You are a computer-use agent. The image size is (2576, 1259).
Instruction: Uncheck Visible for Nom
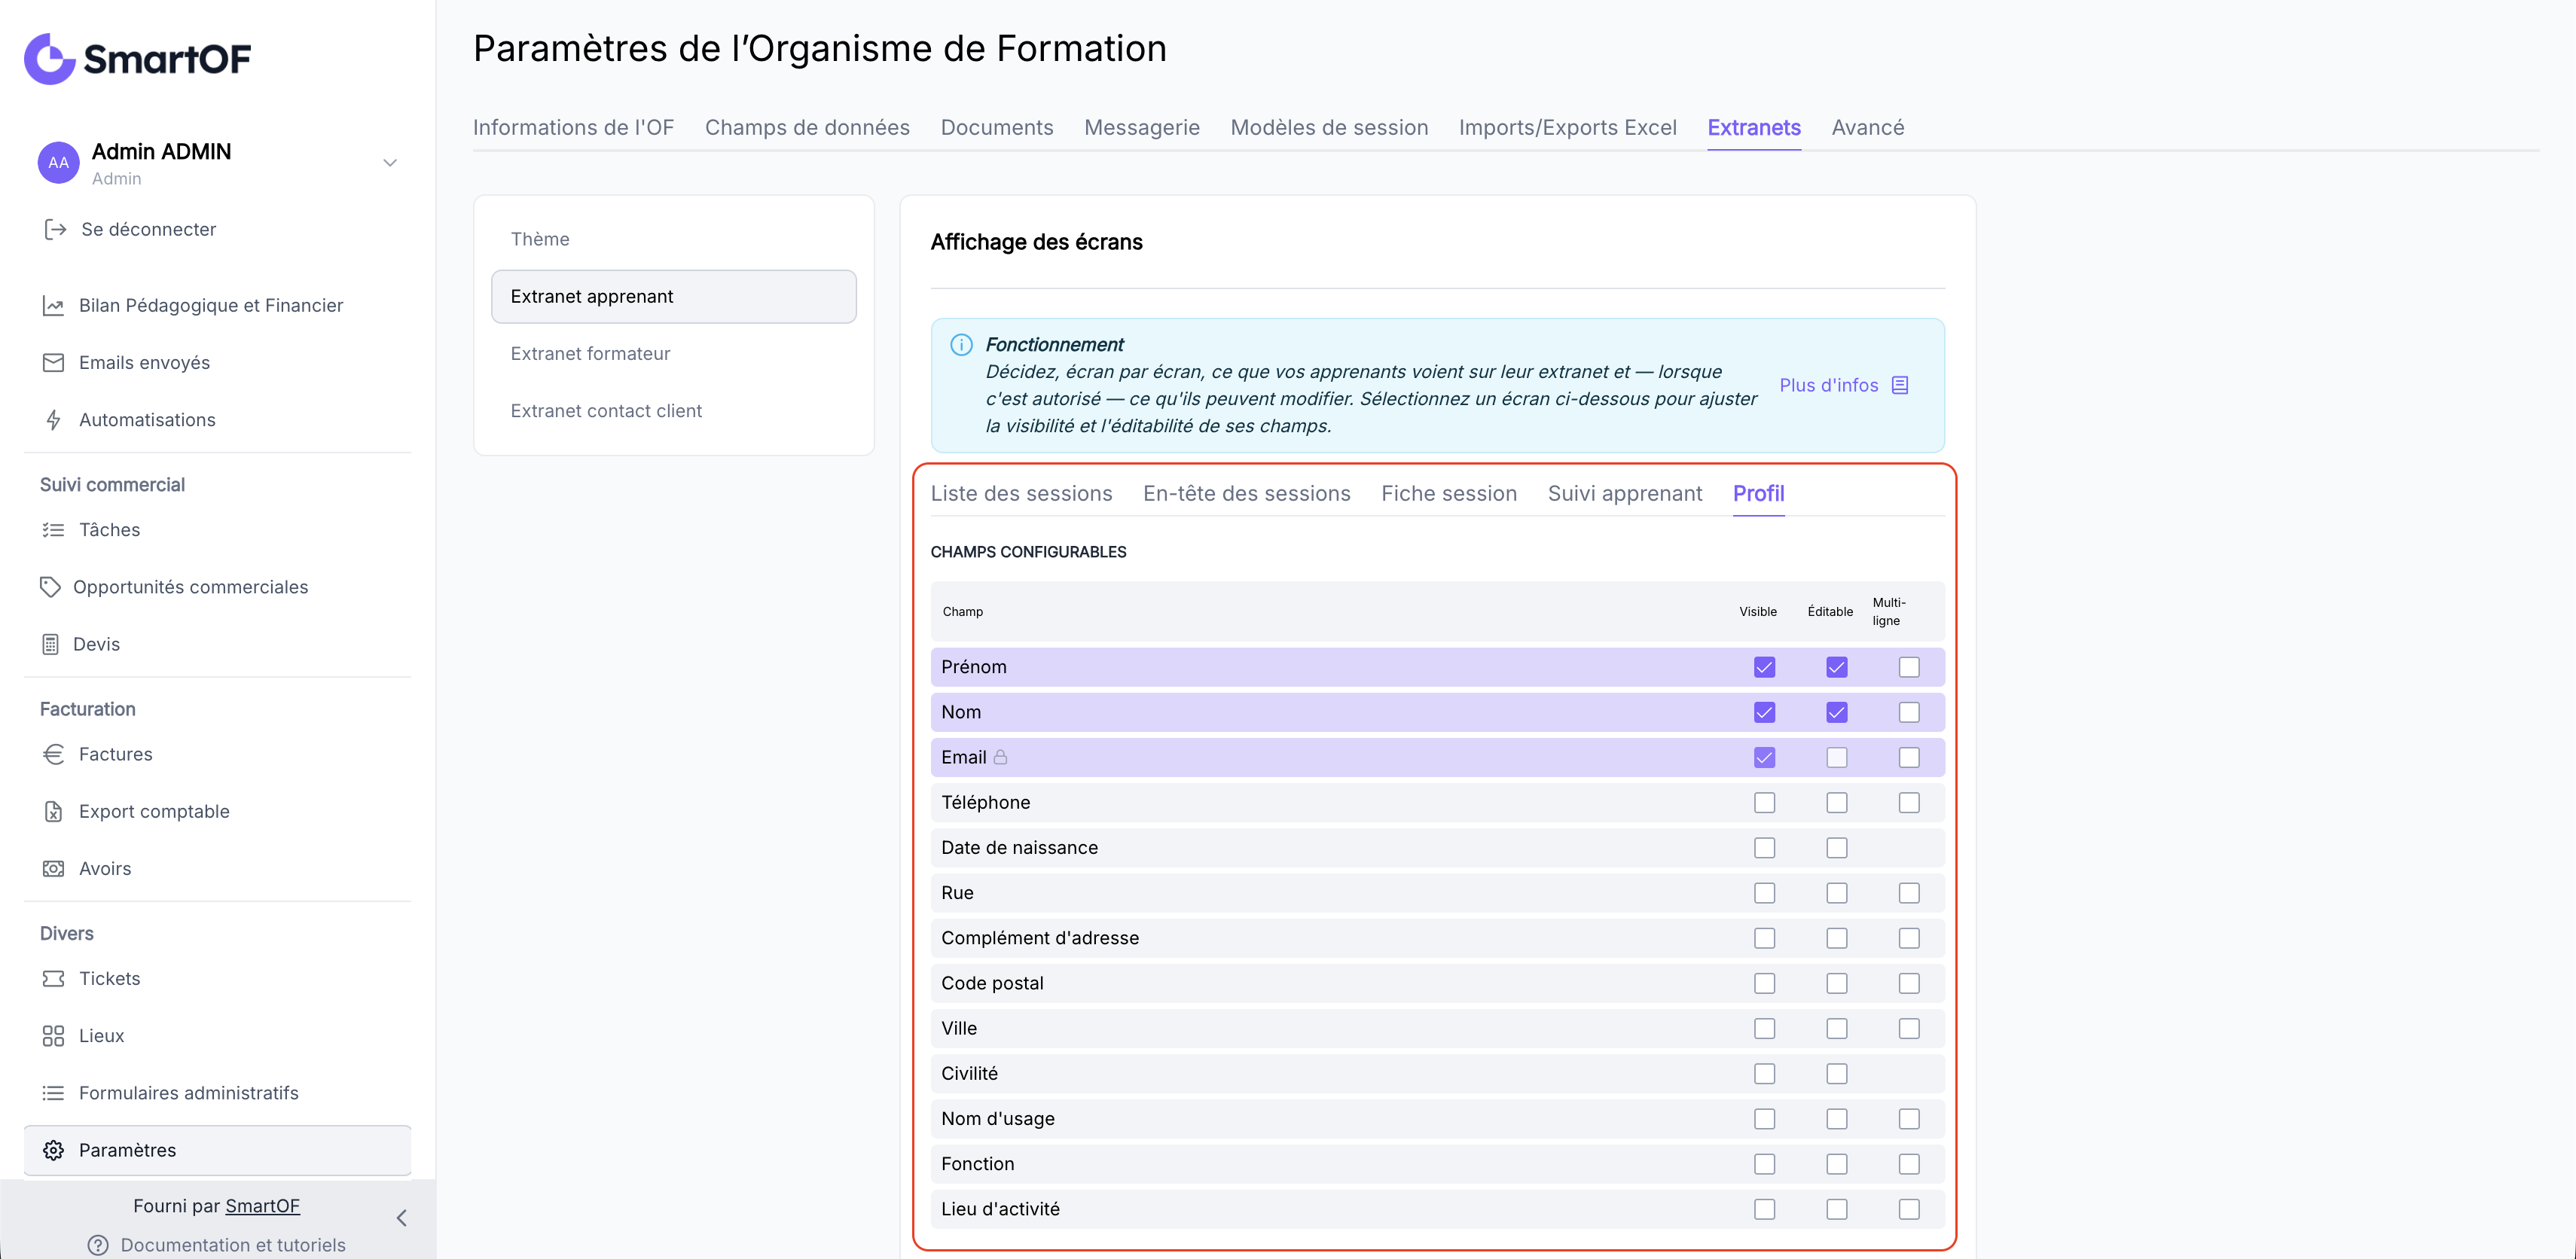coord(1764,712)
